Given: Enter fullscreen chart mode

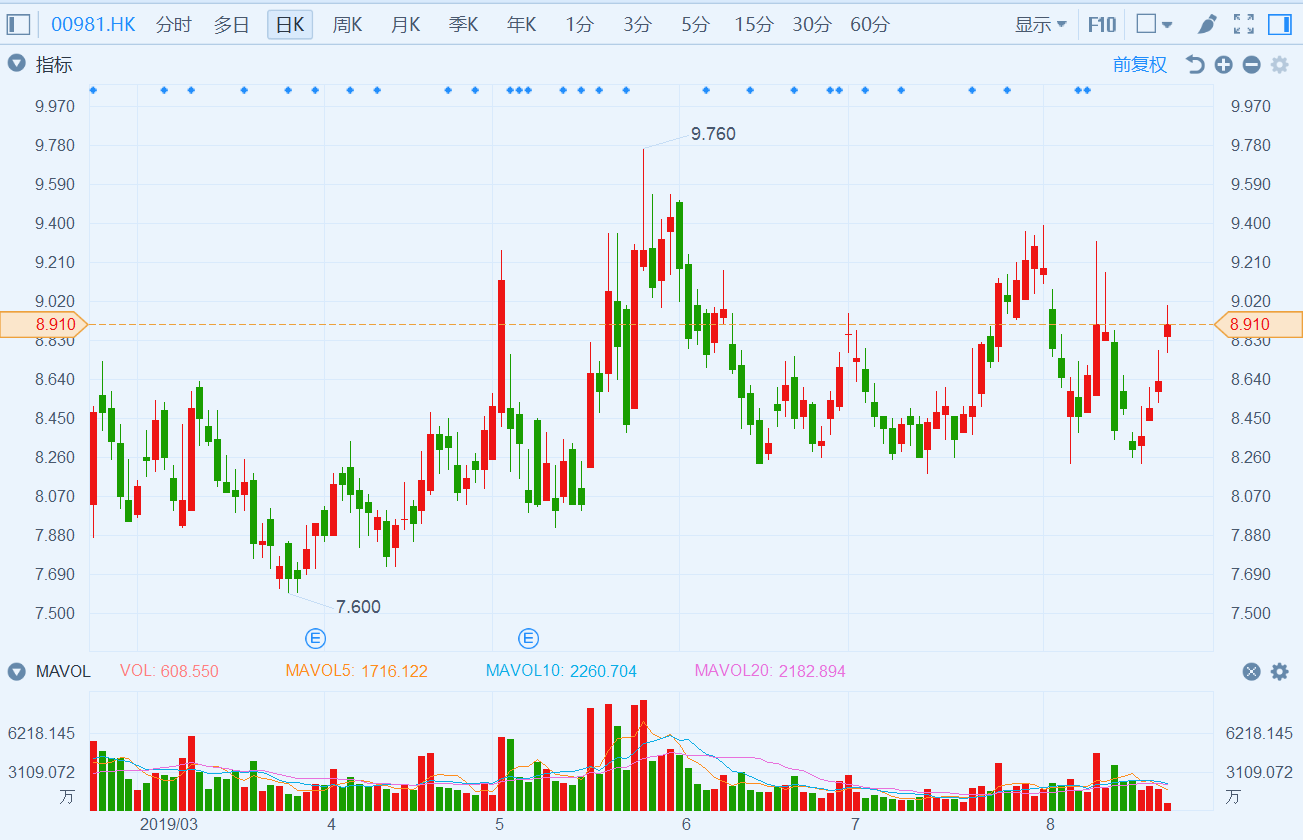Looking at the screenshot, I should pyautogui.click(x=1243, y=25).
